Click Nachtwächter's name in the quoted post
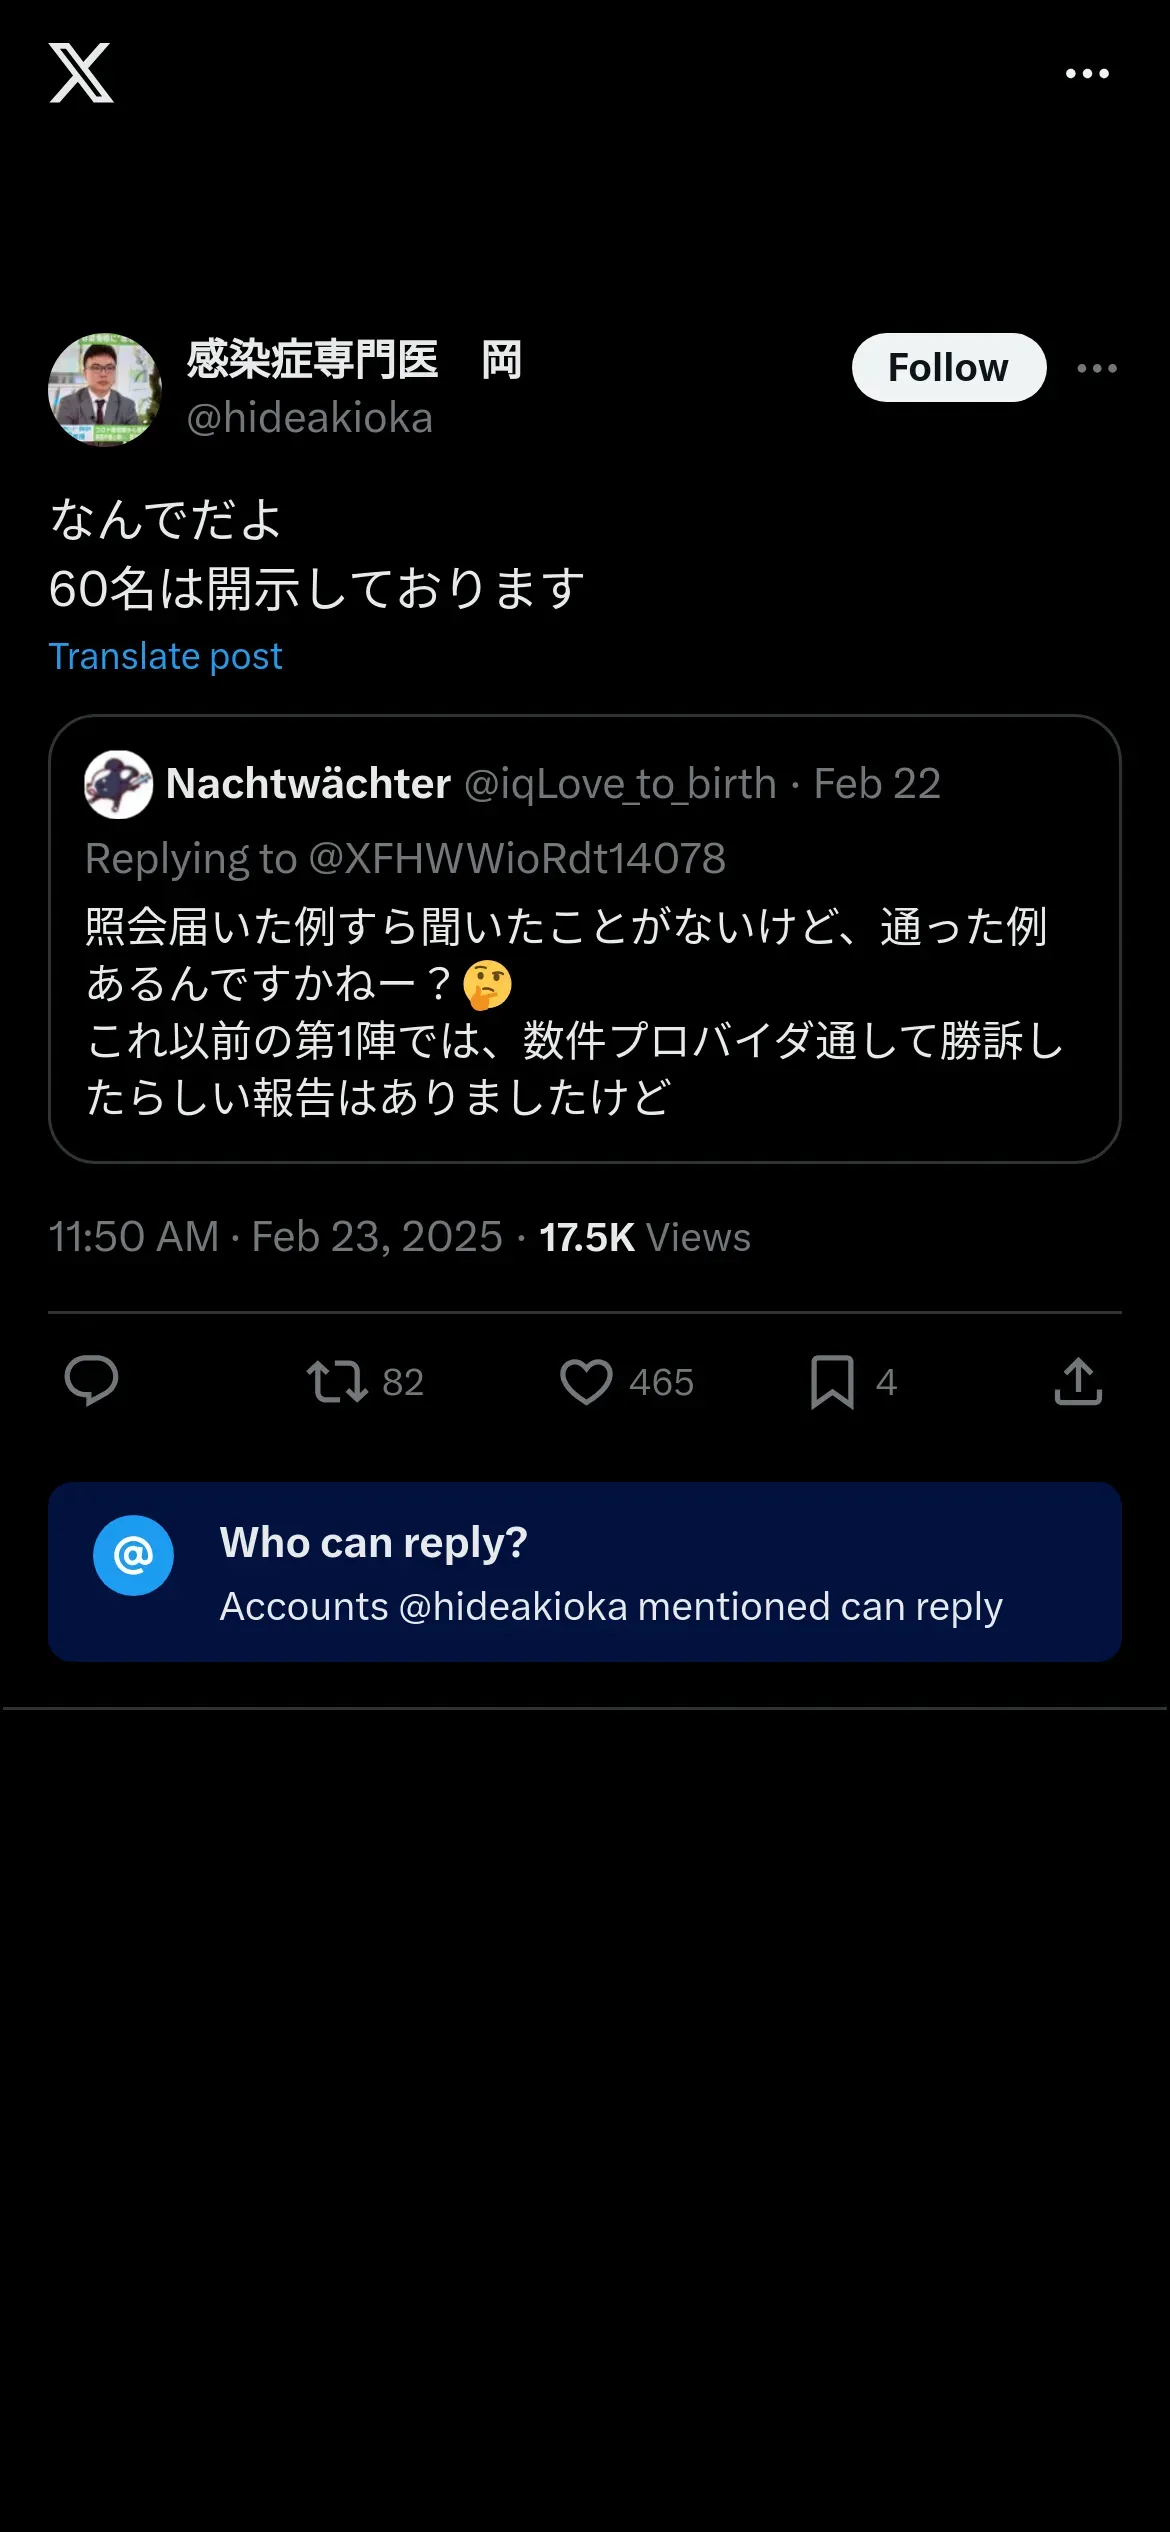 308,784
